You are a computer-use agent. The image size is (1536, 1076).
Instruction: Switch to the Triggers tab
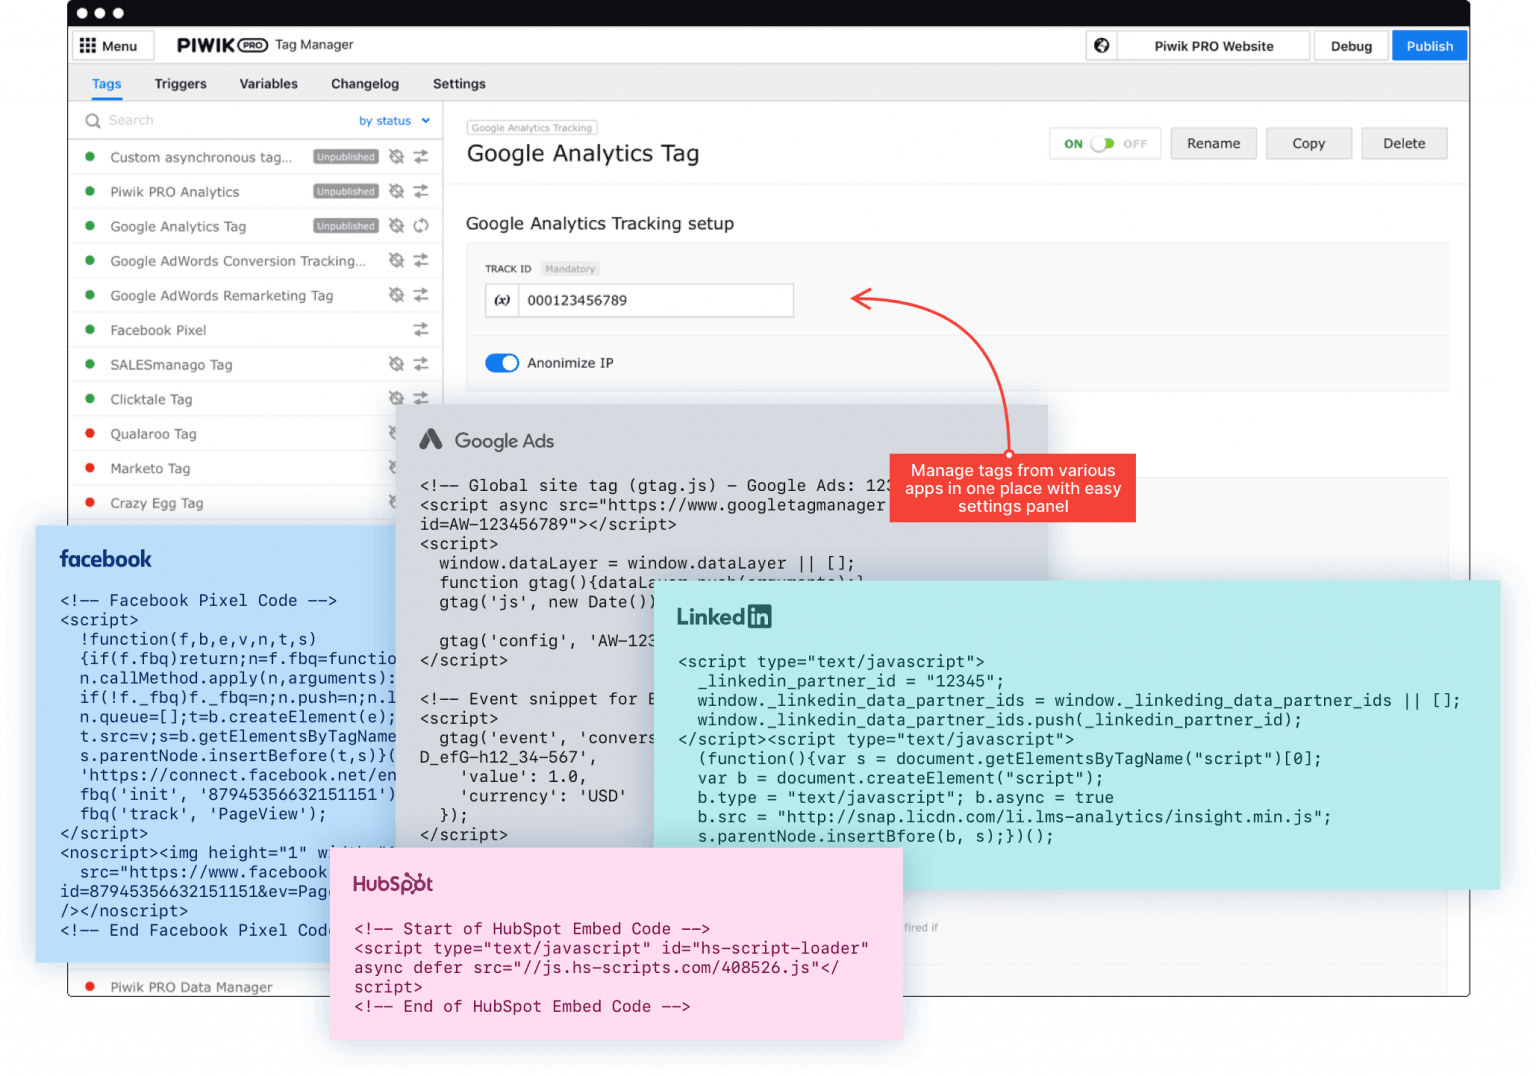pos(181,84)
